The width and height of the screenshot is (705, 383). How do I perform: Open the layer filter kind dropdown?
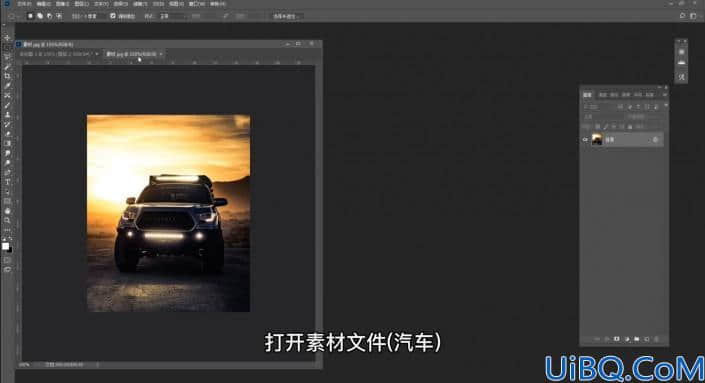tap(598, 107)
